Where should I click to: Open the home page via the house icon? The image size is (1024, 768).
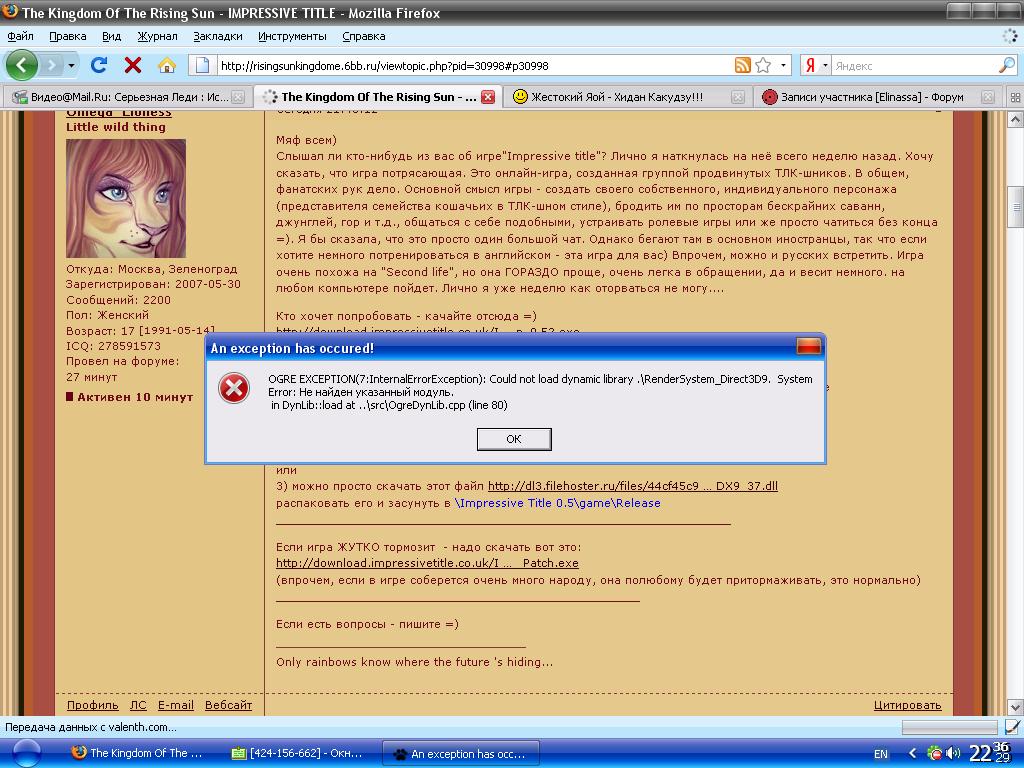167,65
